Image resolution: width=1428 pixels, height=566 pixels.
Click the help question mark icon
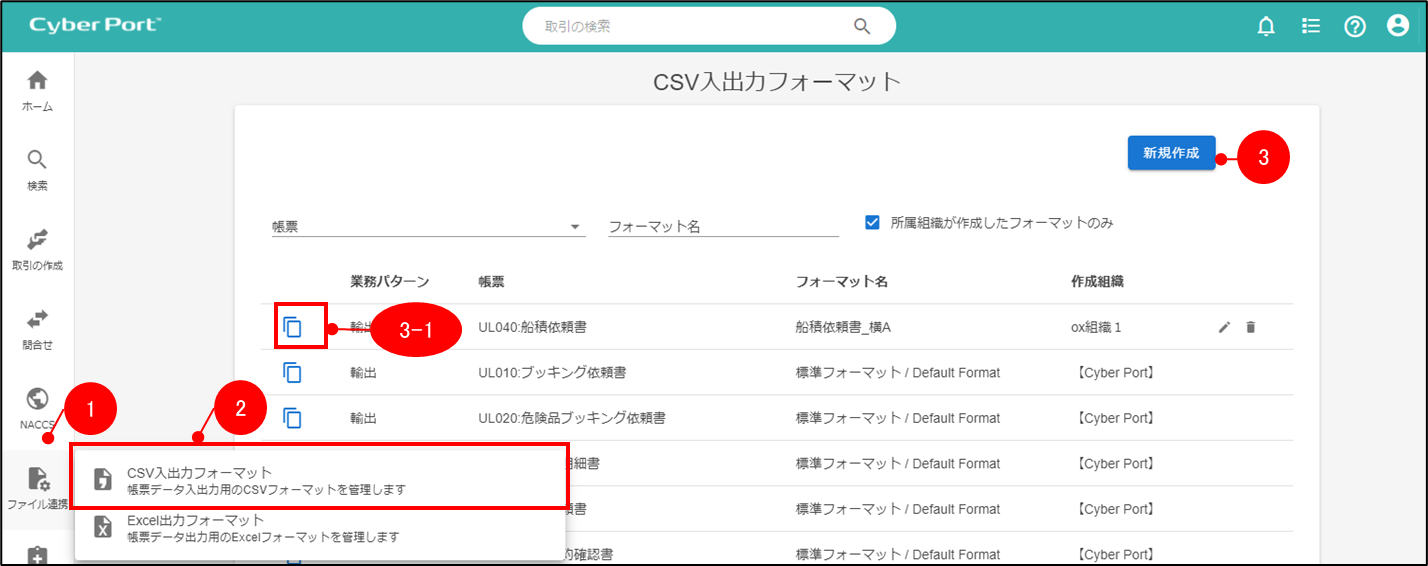(1355, 27)
